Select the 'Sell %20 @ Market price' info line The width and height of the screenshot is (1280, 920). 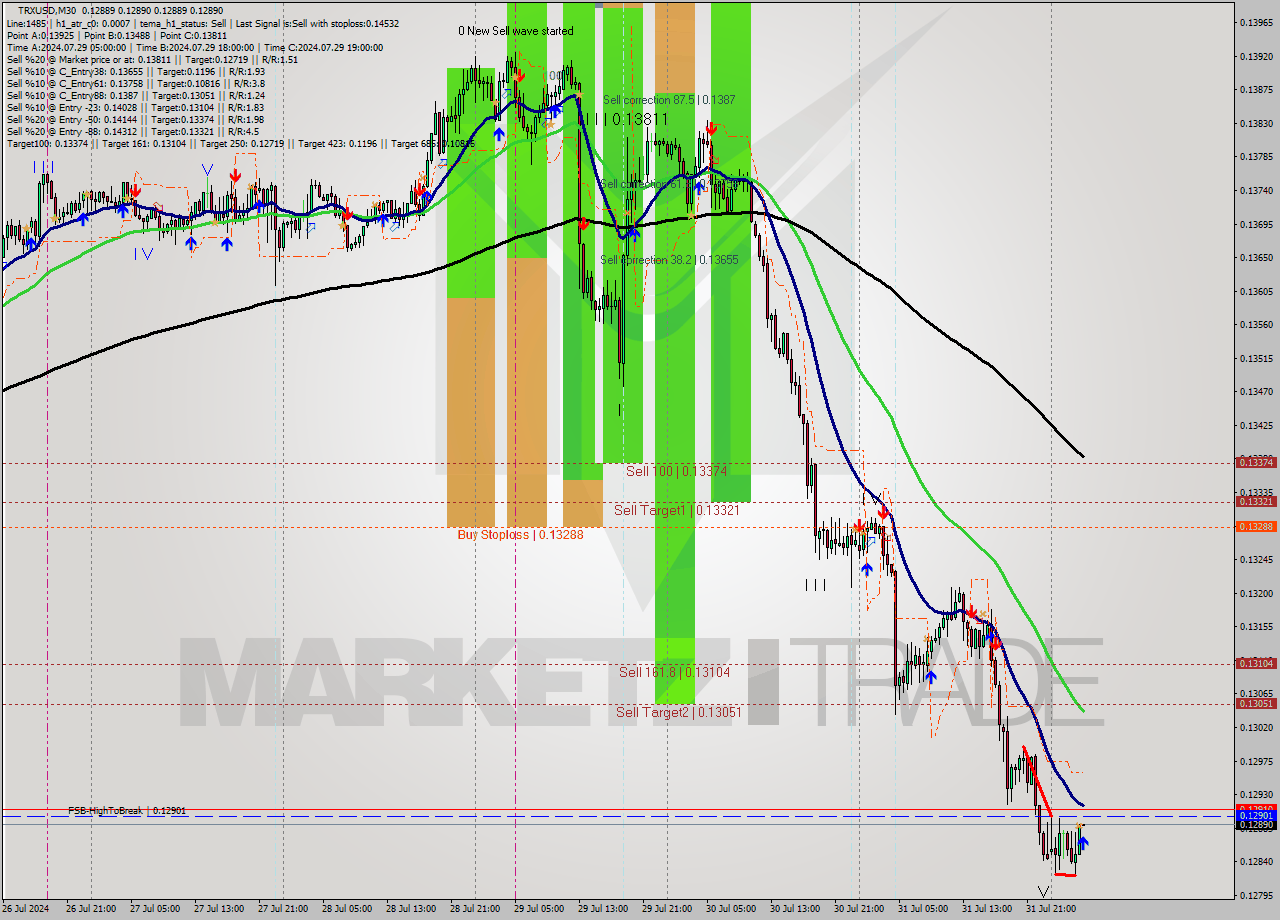pos(152,59)
